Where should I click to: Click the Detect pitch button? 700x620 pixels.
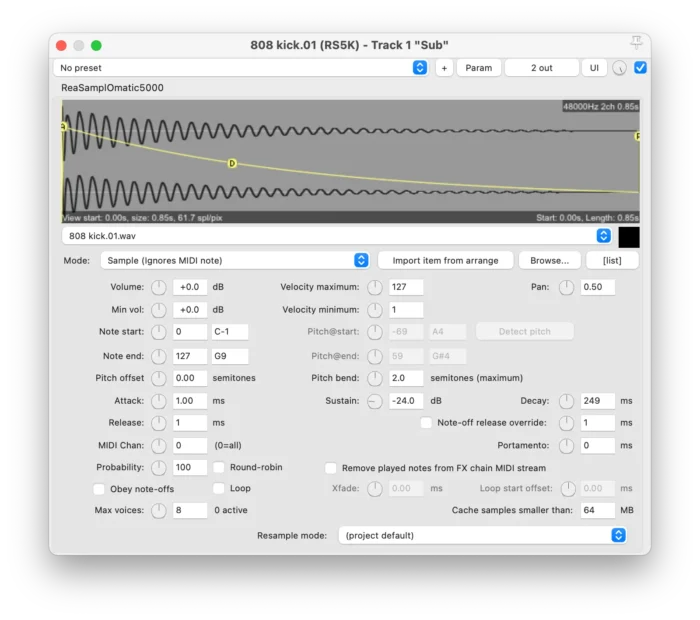pos(525,332)
